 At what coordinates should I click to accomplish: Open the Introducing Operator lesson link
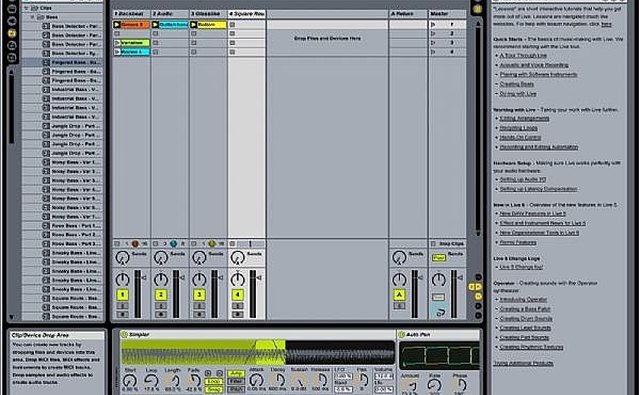coord(523,300)
